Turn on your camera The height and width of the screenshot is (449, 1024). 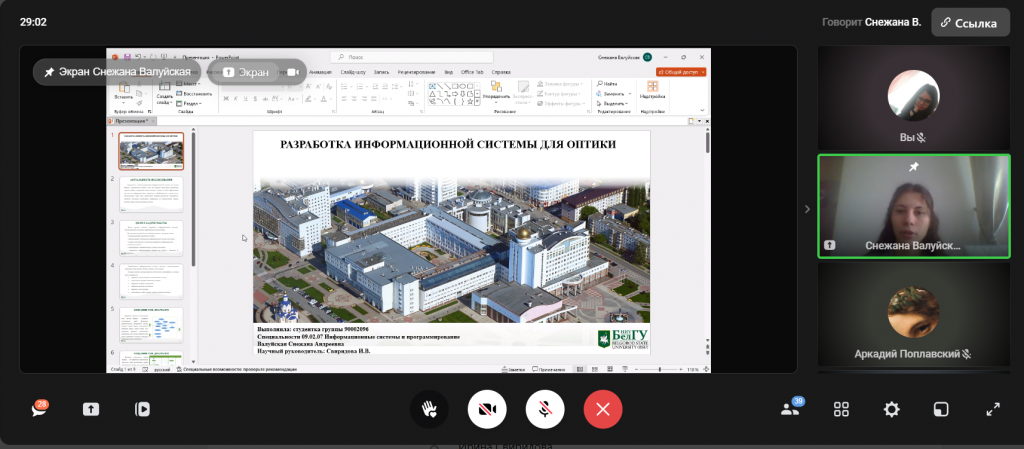point(487,409)
